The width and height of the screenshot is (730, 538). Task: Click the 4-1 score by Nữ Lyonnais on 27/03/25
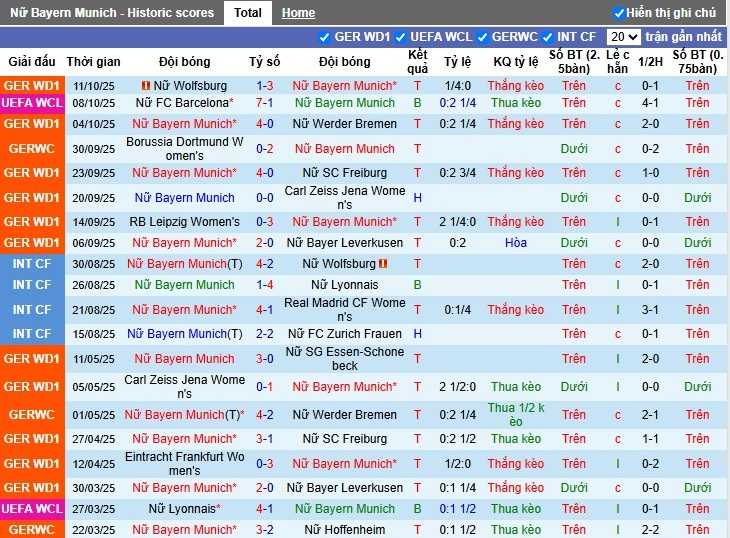(264, 509)
